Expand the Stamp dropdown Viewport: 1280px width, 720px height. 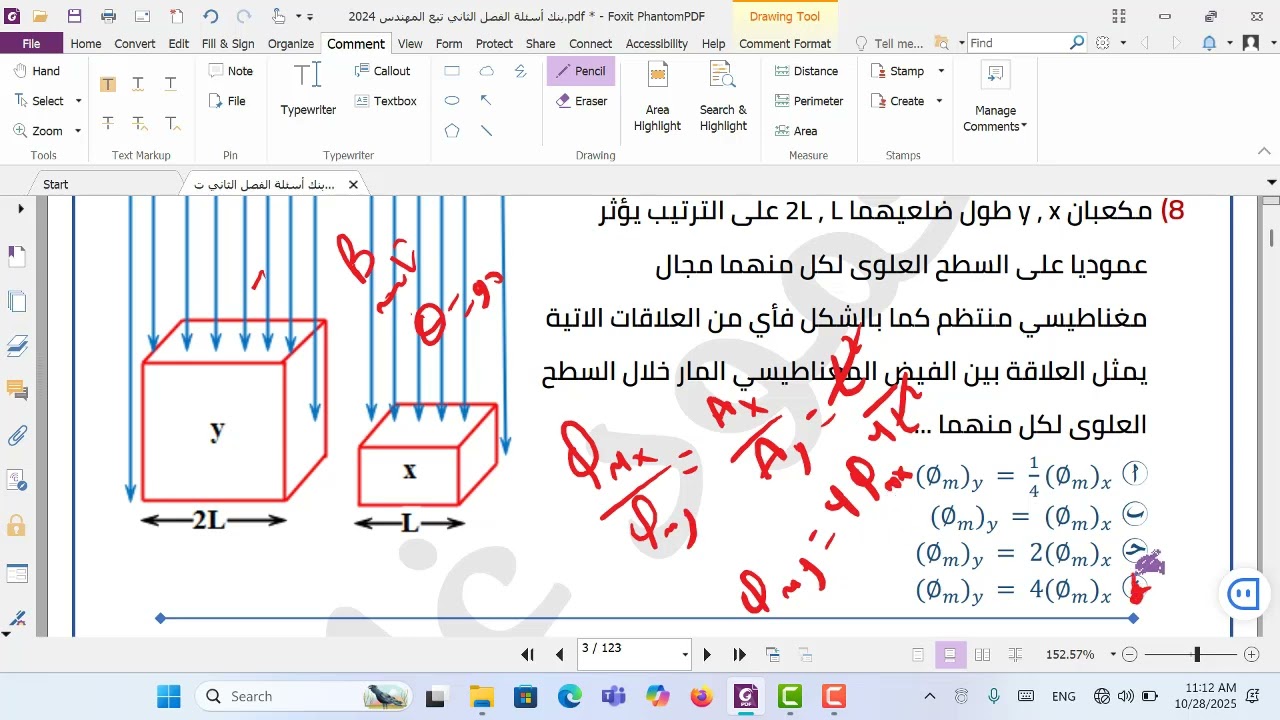click(x=939, y=71)
